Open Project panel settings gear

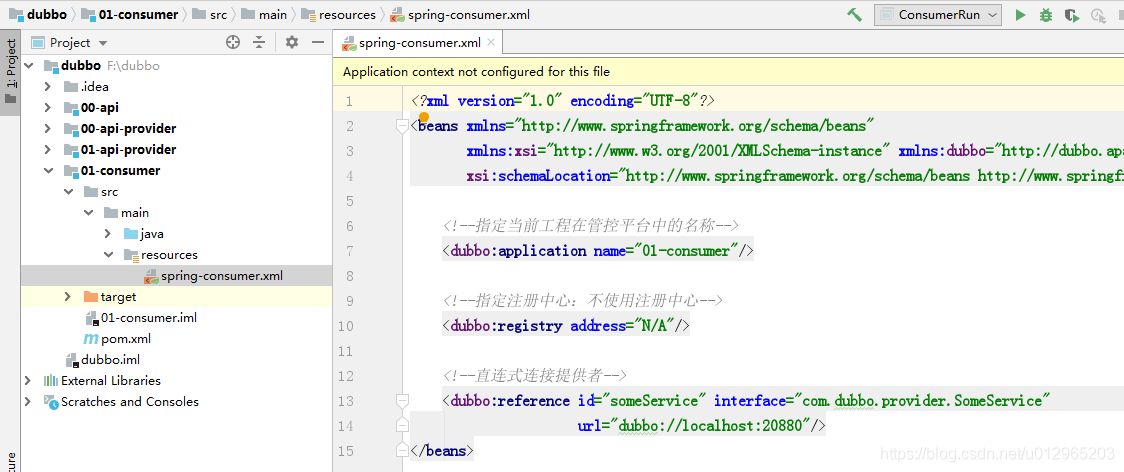[291, 42]
